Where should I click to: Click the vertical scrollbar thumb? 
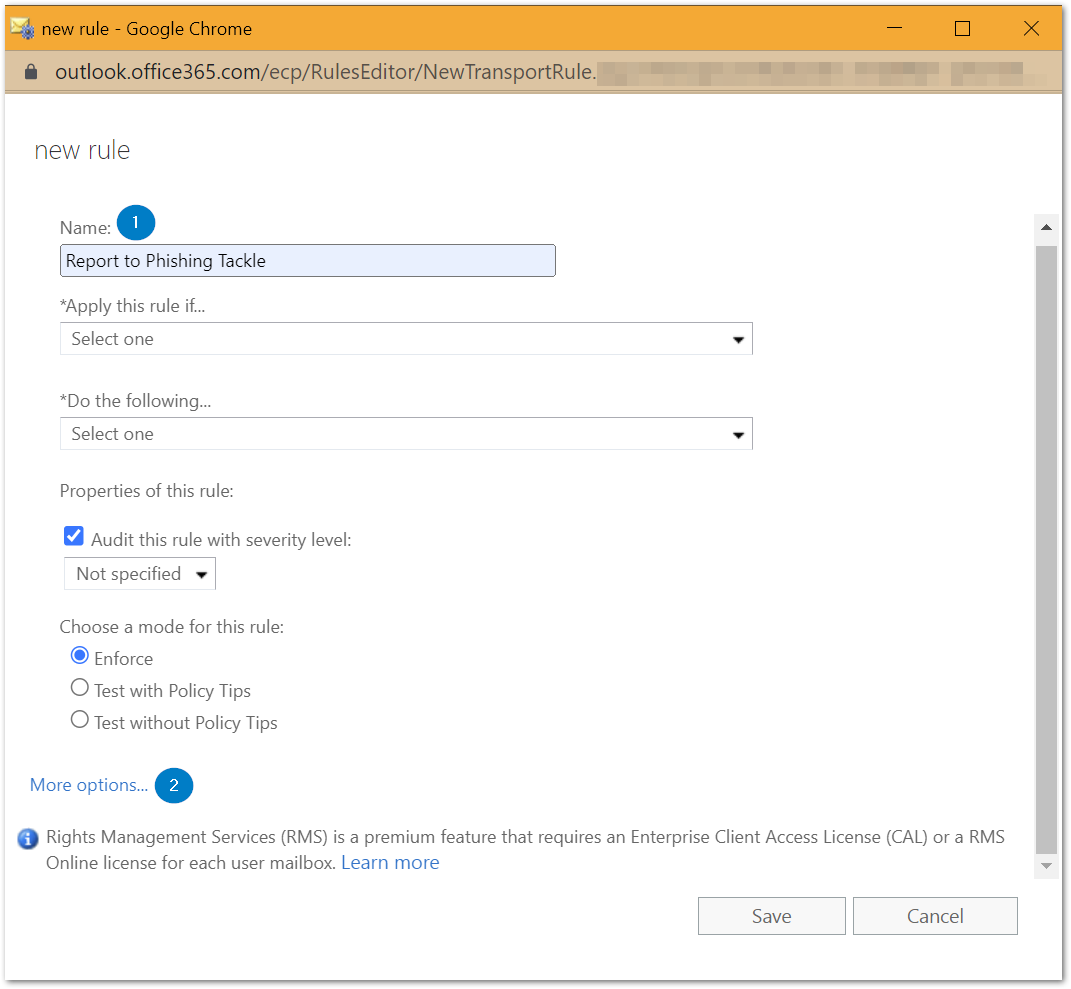pos(1046,550)
